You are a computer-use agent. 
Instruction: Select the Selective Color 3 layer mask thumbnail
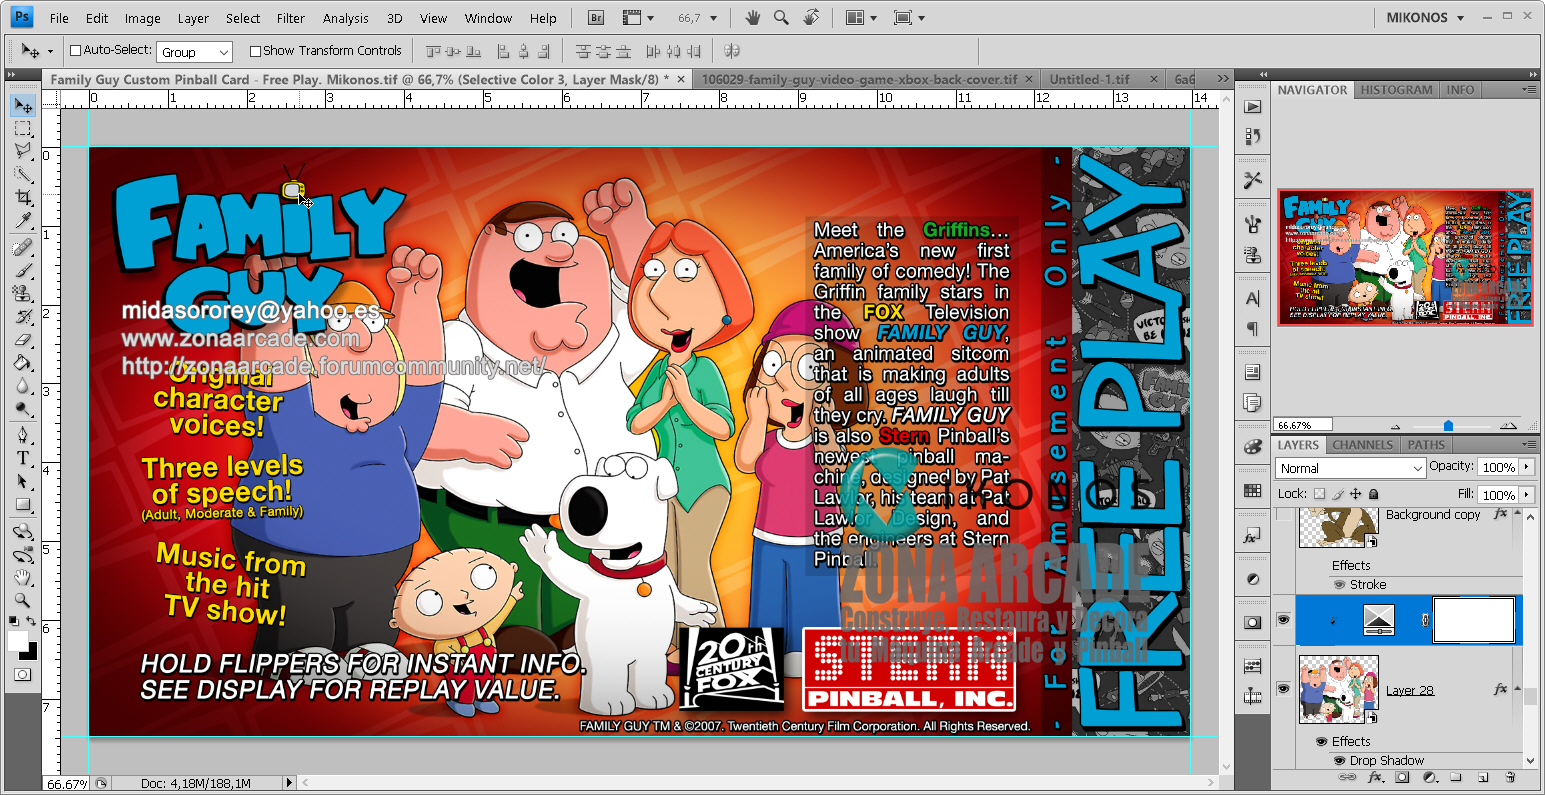(1474, 620)
